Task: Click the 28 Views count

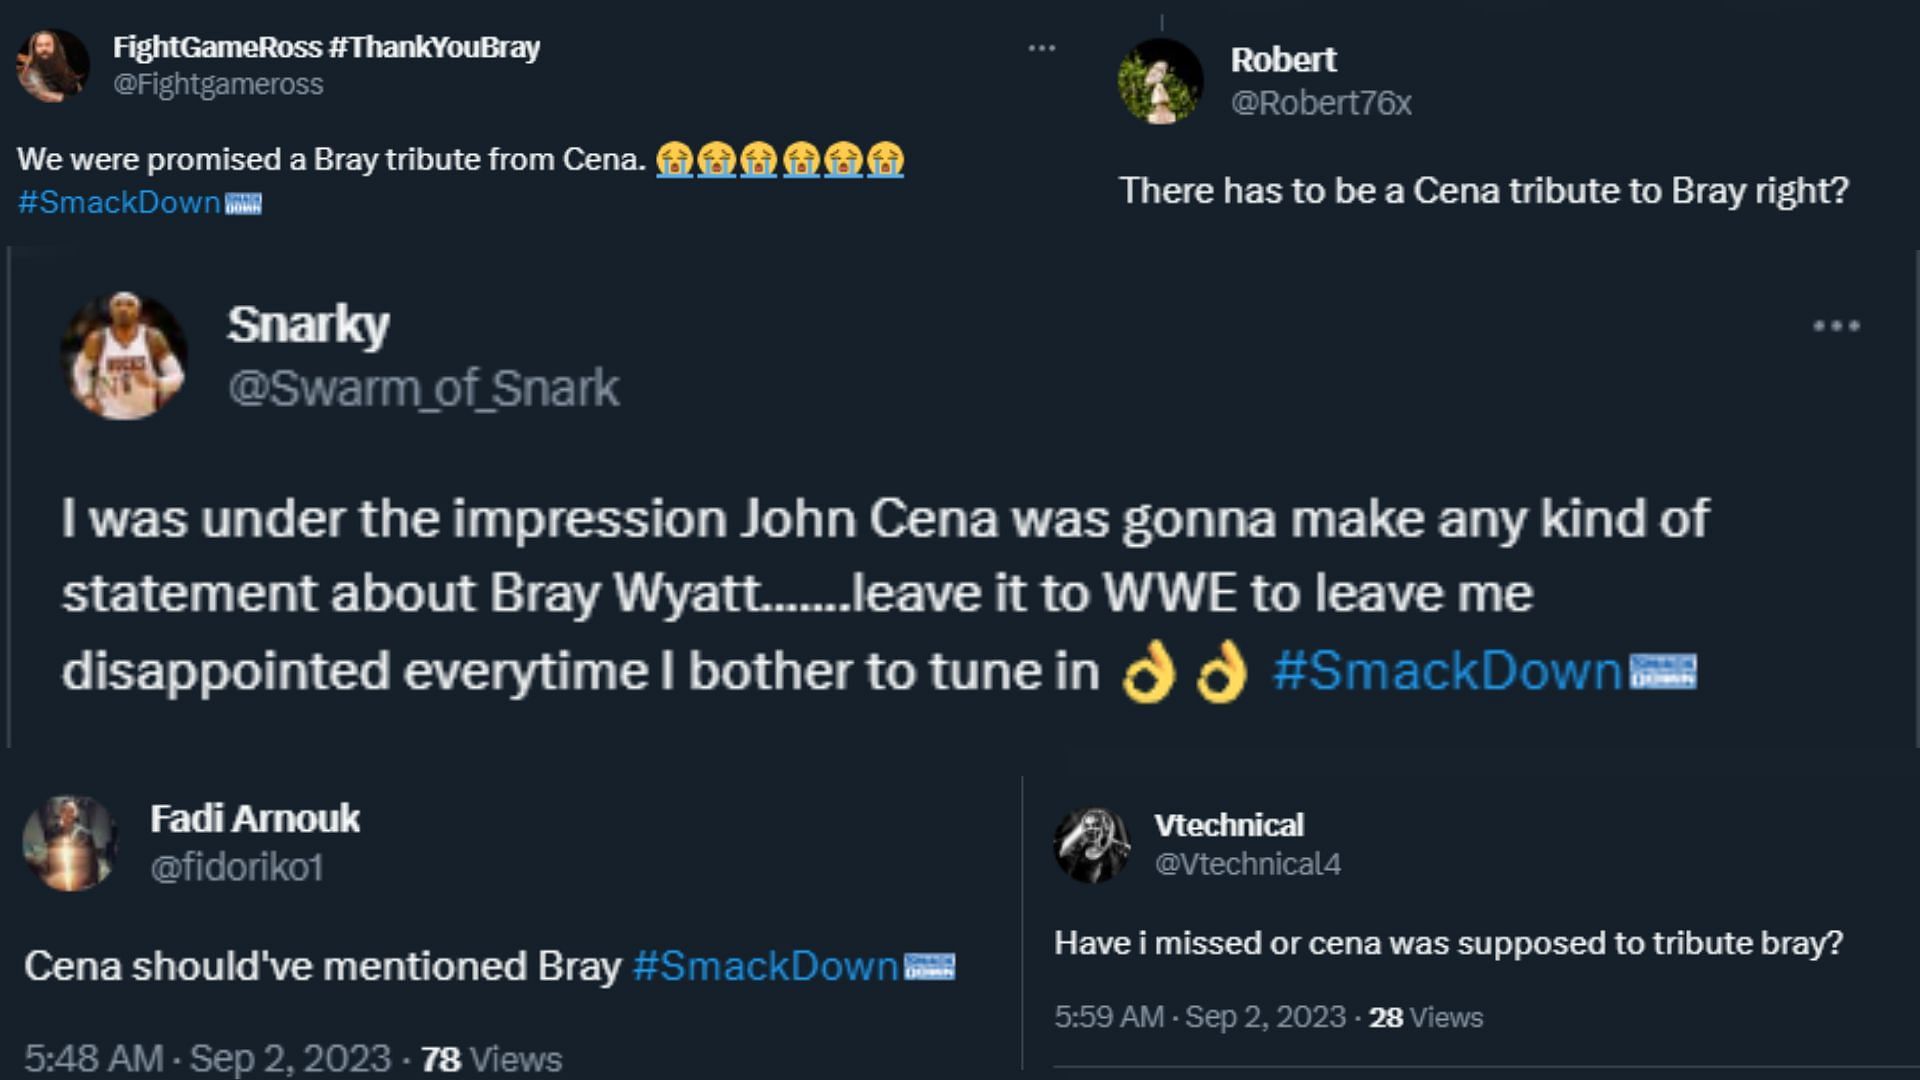Action: (1425, 1017)
